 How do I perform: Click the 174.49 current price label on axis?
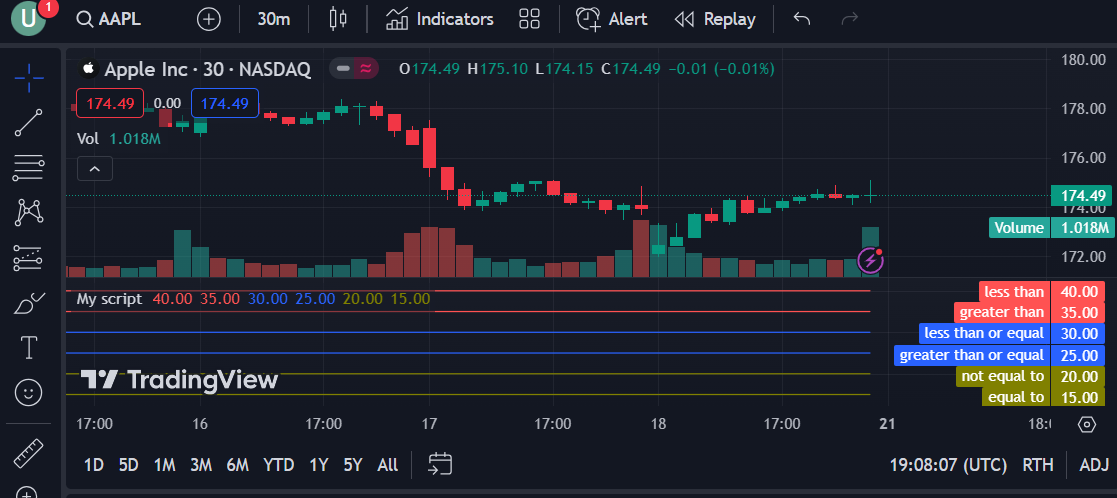(1082, 195)
